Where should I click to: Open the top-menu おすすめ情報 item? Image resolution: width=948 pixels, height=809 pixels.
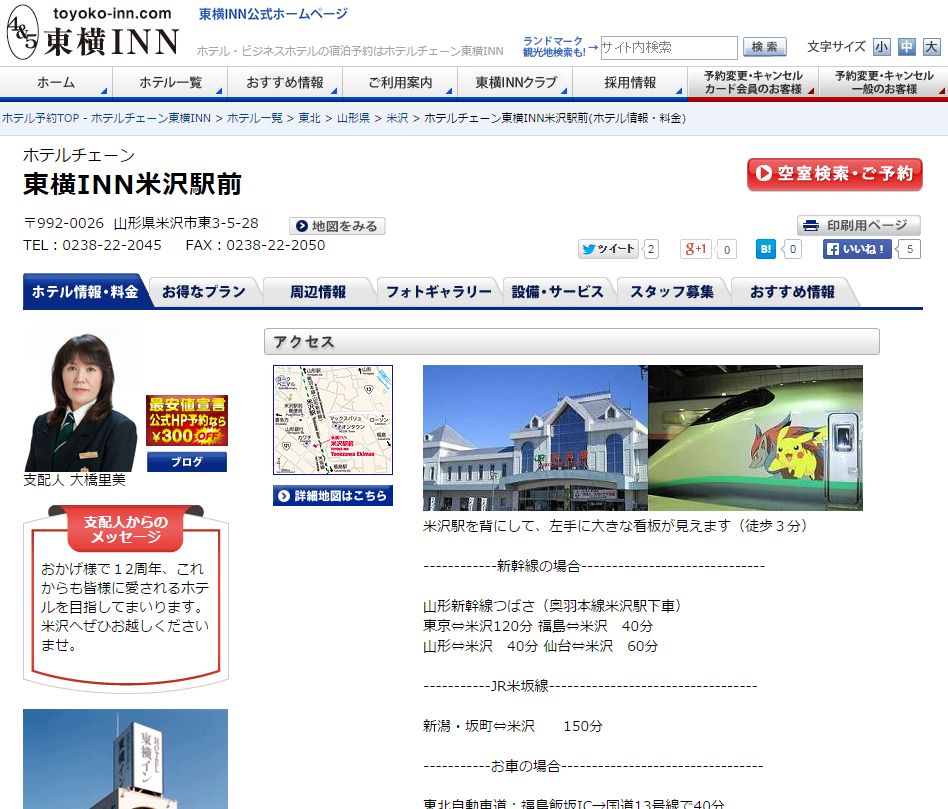click(x=285, y=83)
